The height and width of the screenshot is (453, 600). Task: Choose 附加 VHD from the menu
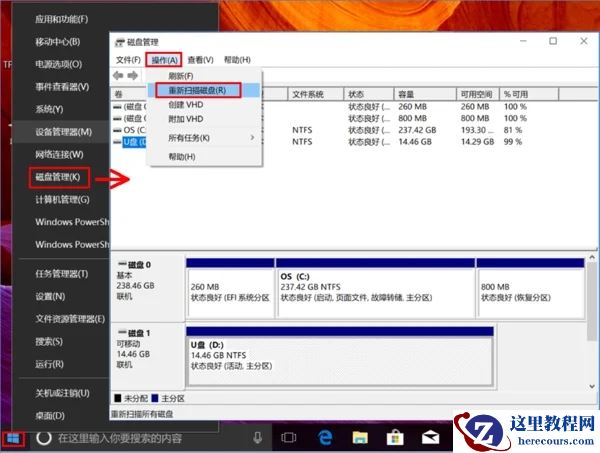coord(205,119)
